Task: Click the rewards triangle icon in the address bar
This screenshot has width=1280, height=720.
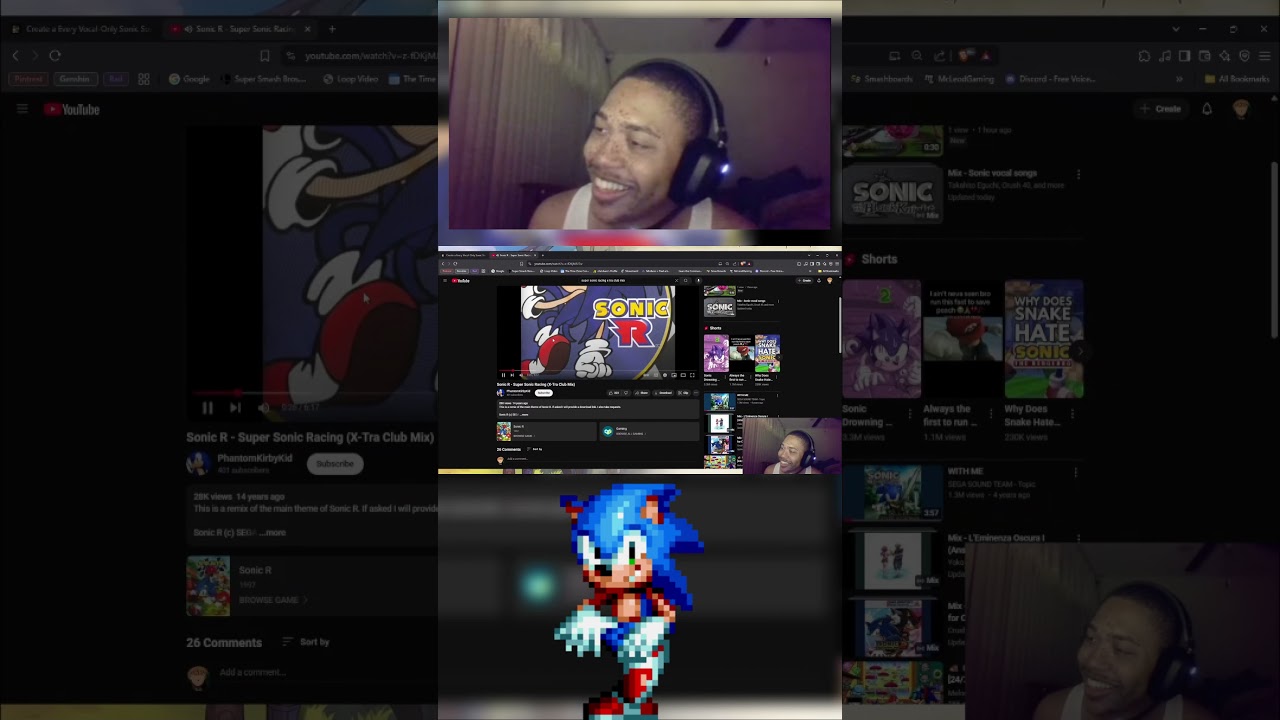Action: pos(985,56)
